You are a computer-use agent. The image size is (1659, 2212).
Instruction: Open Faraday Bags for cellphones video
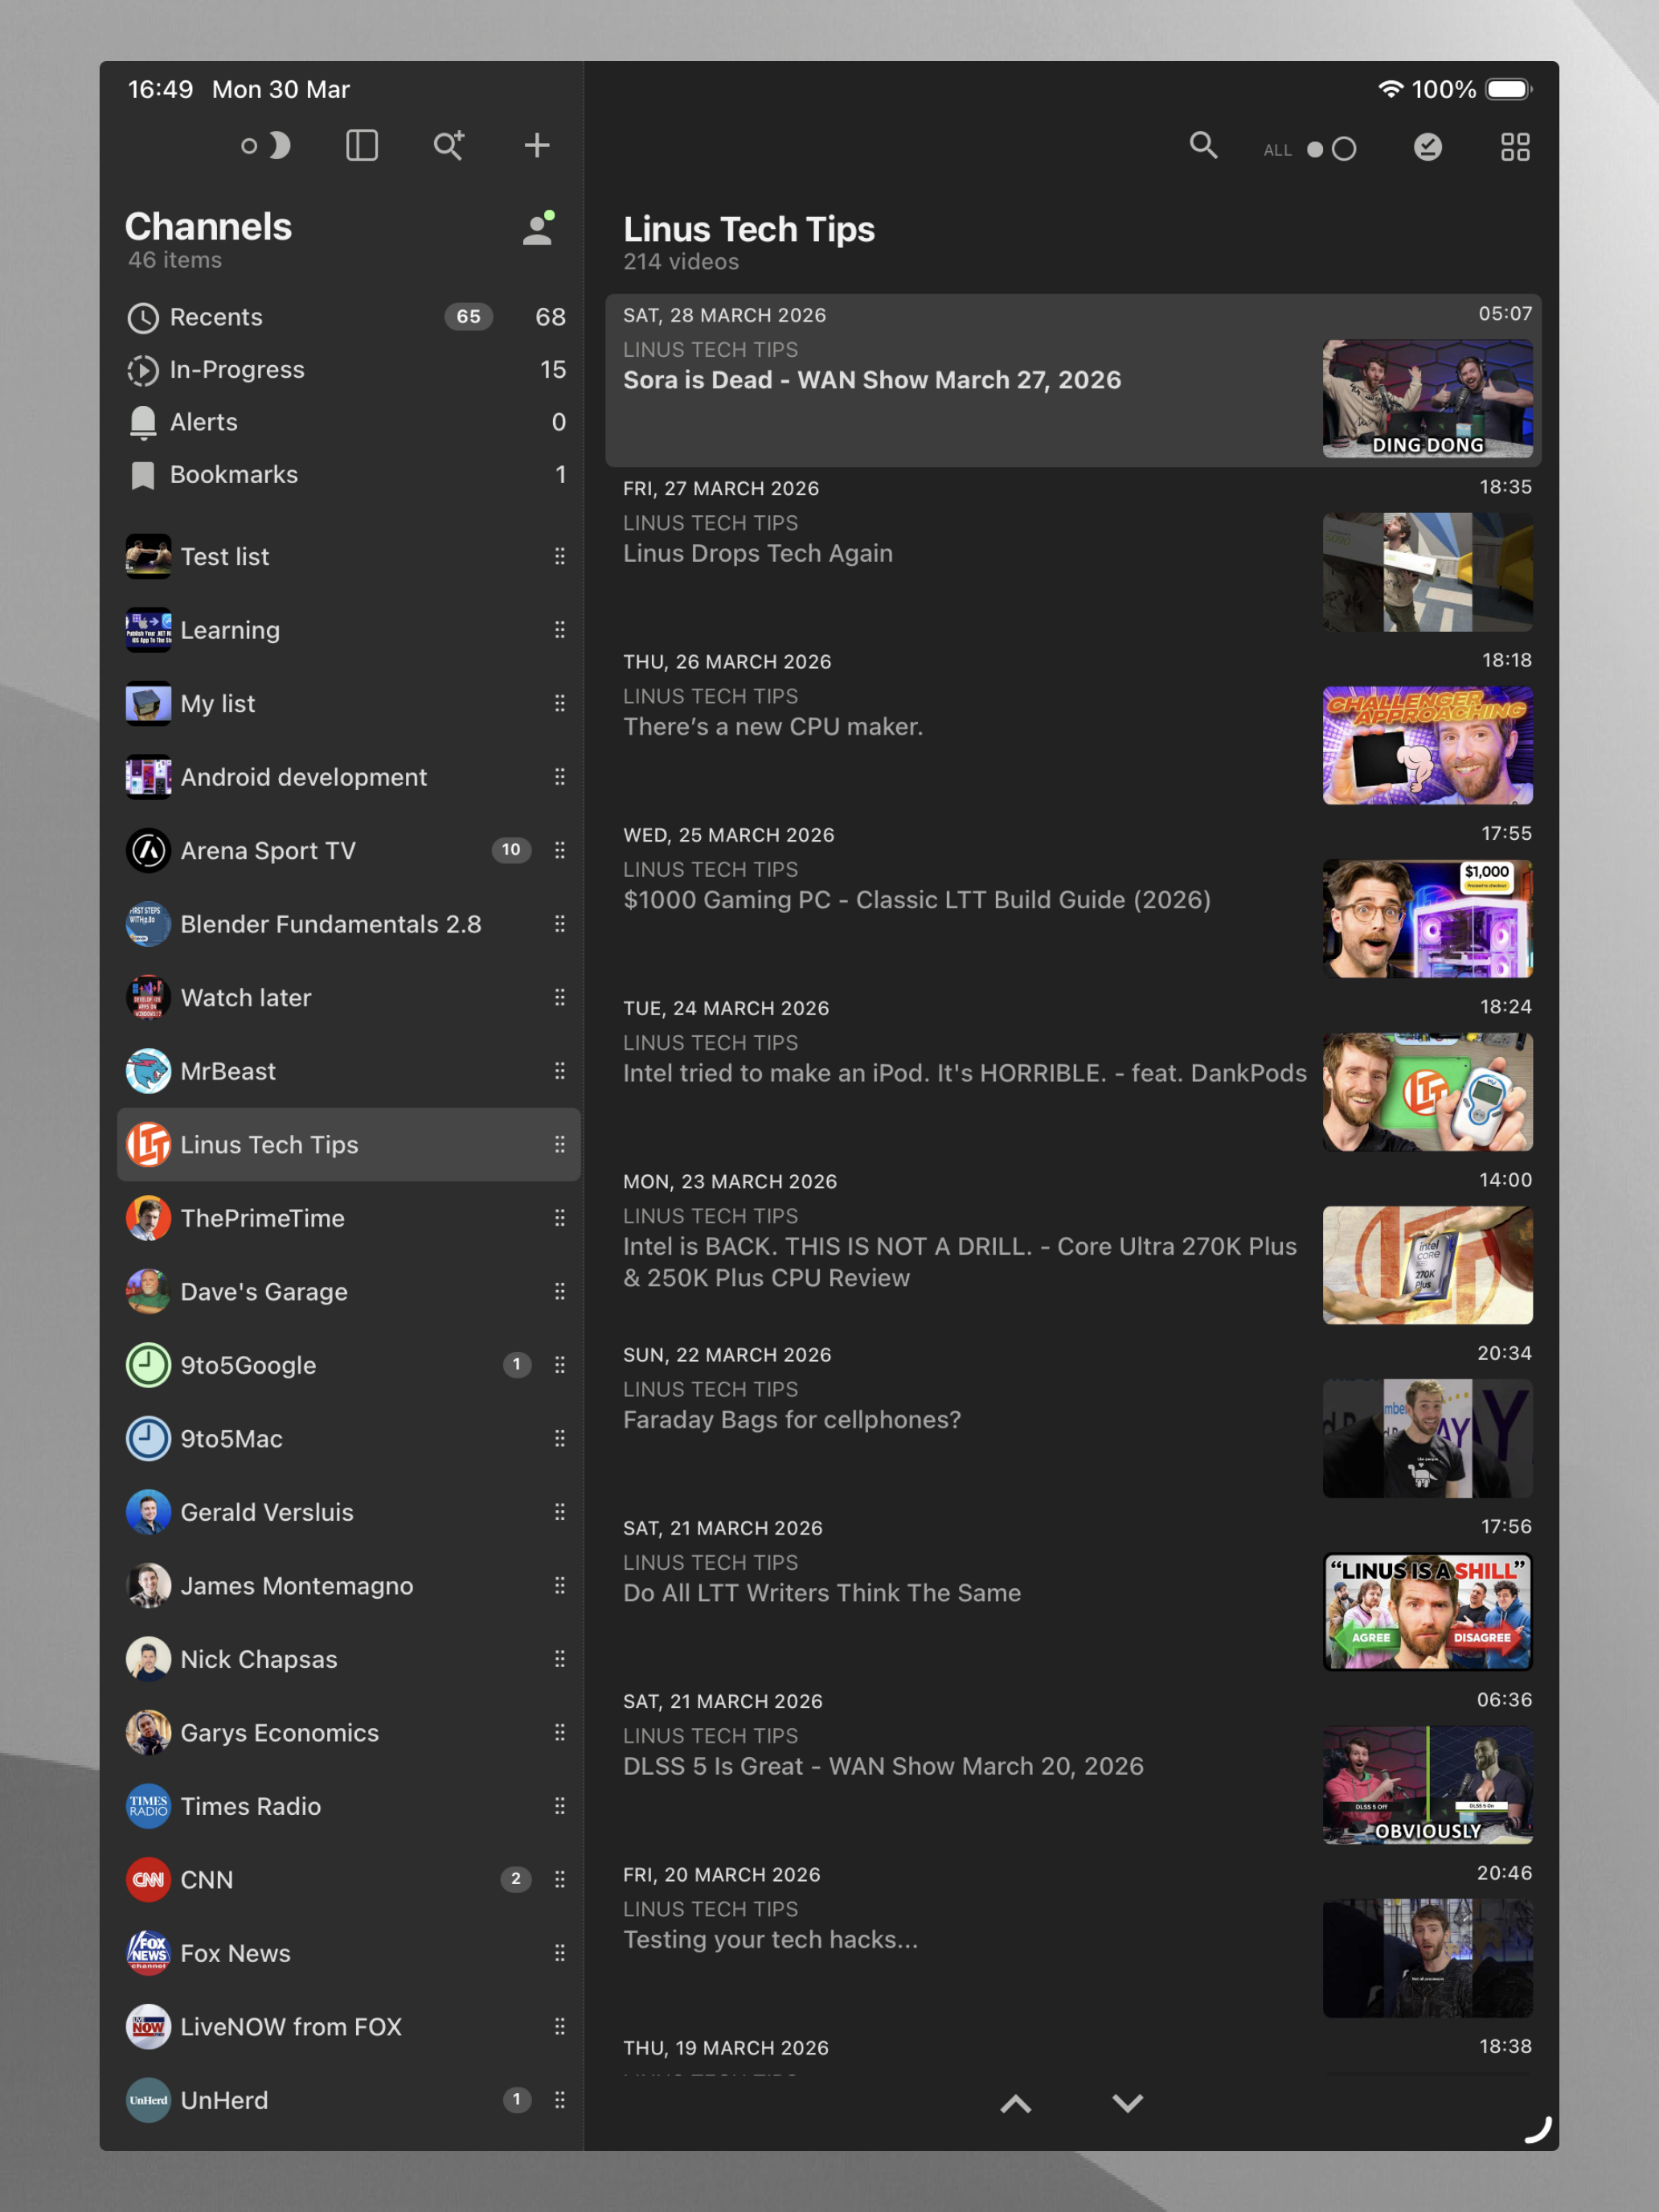pyautogui.click(x=1073, y=1420)
